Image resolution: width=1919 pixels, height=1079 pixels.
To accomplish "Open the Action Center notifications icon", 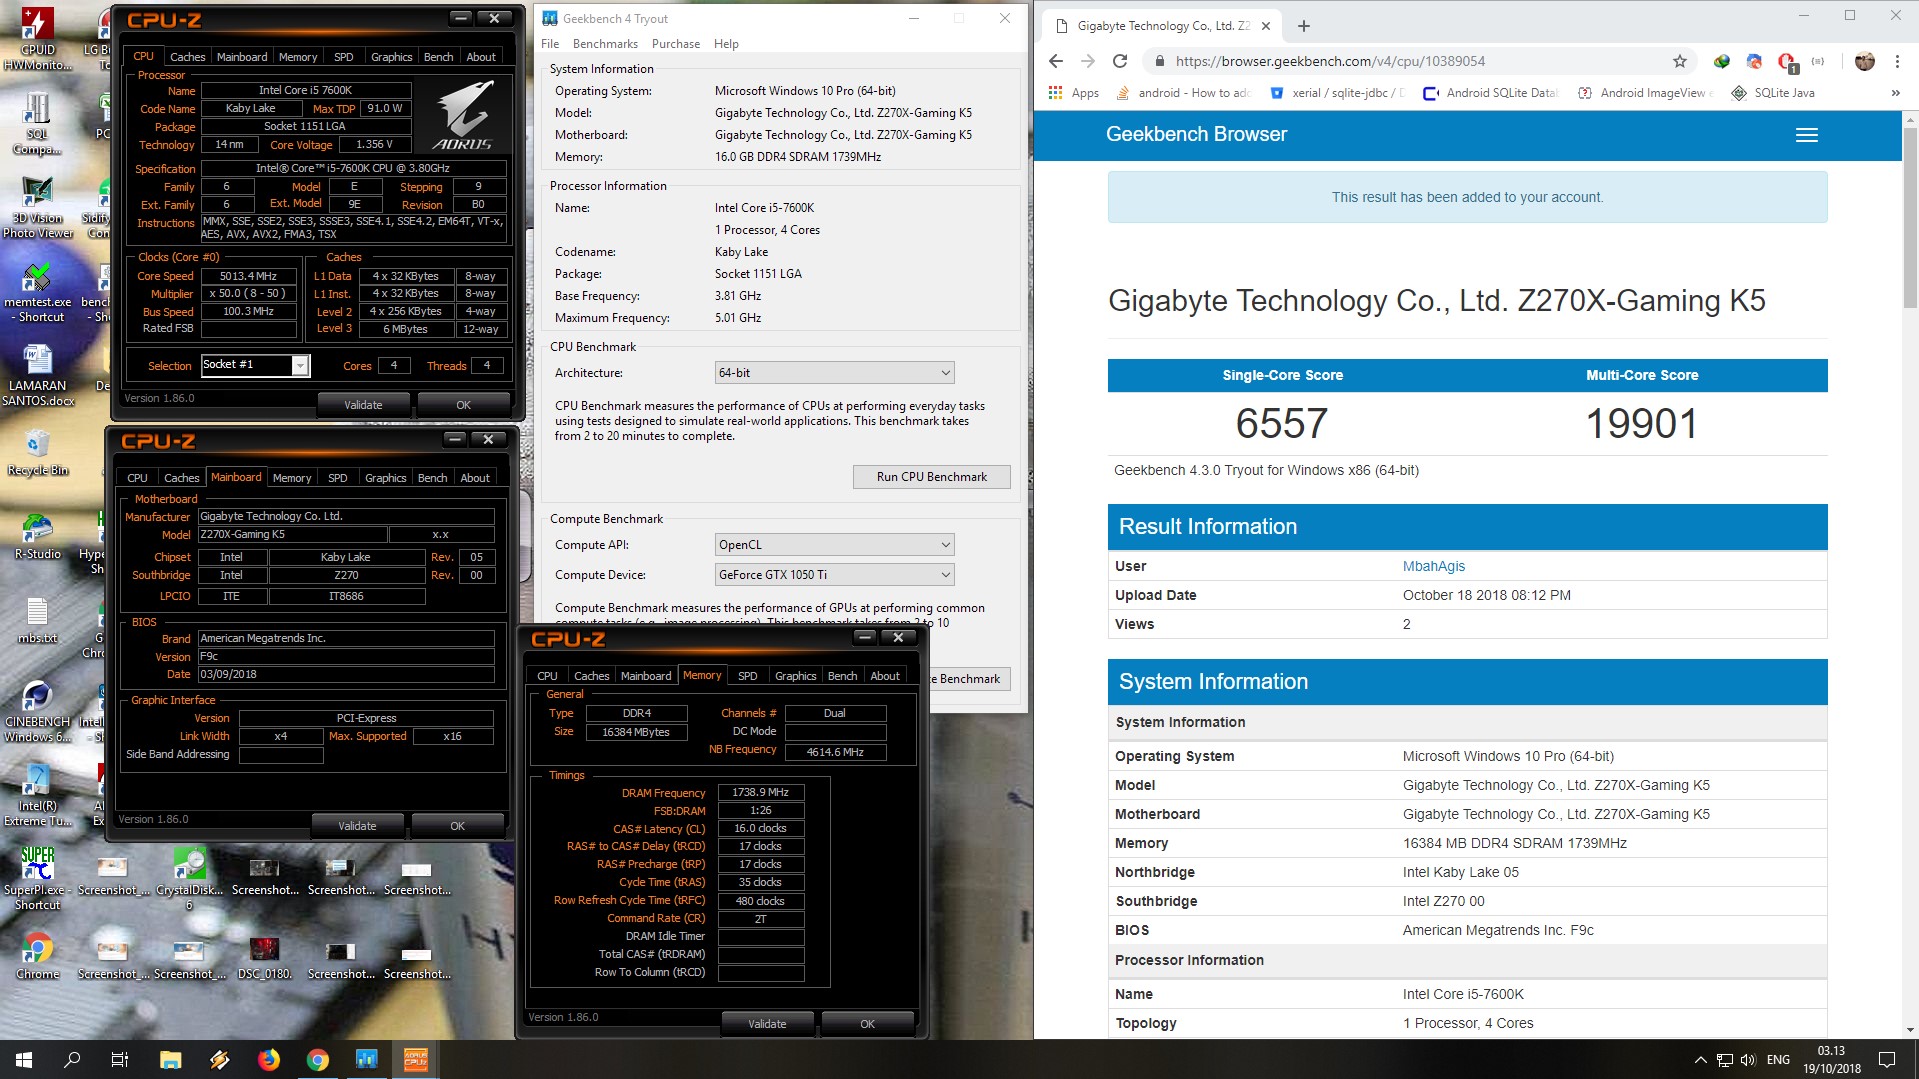I will 1887,1060.
